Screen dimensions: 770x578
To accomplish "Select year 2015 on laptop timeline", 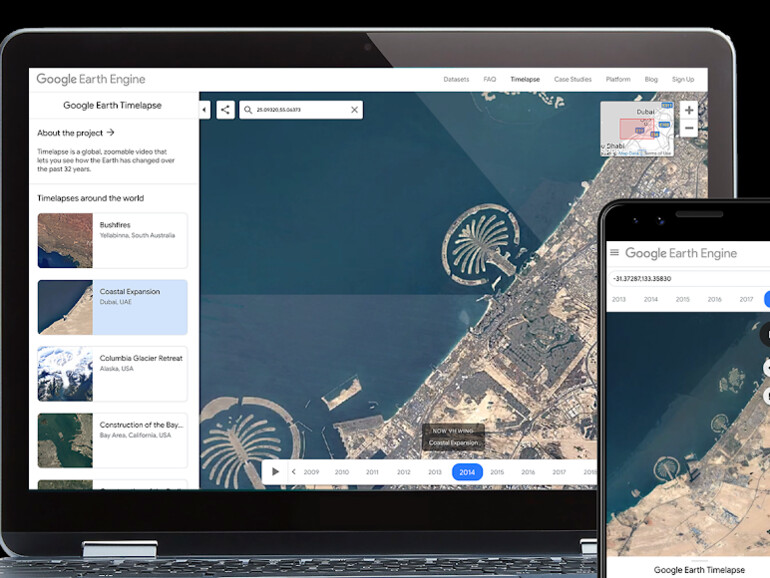I will tap(497, 472).
